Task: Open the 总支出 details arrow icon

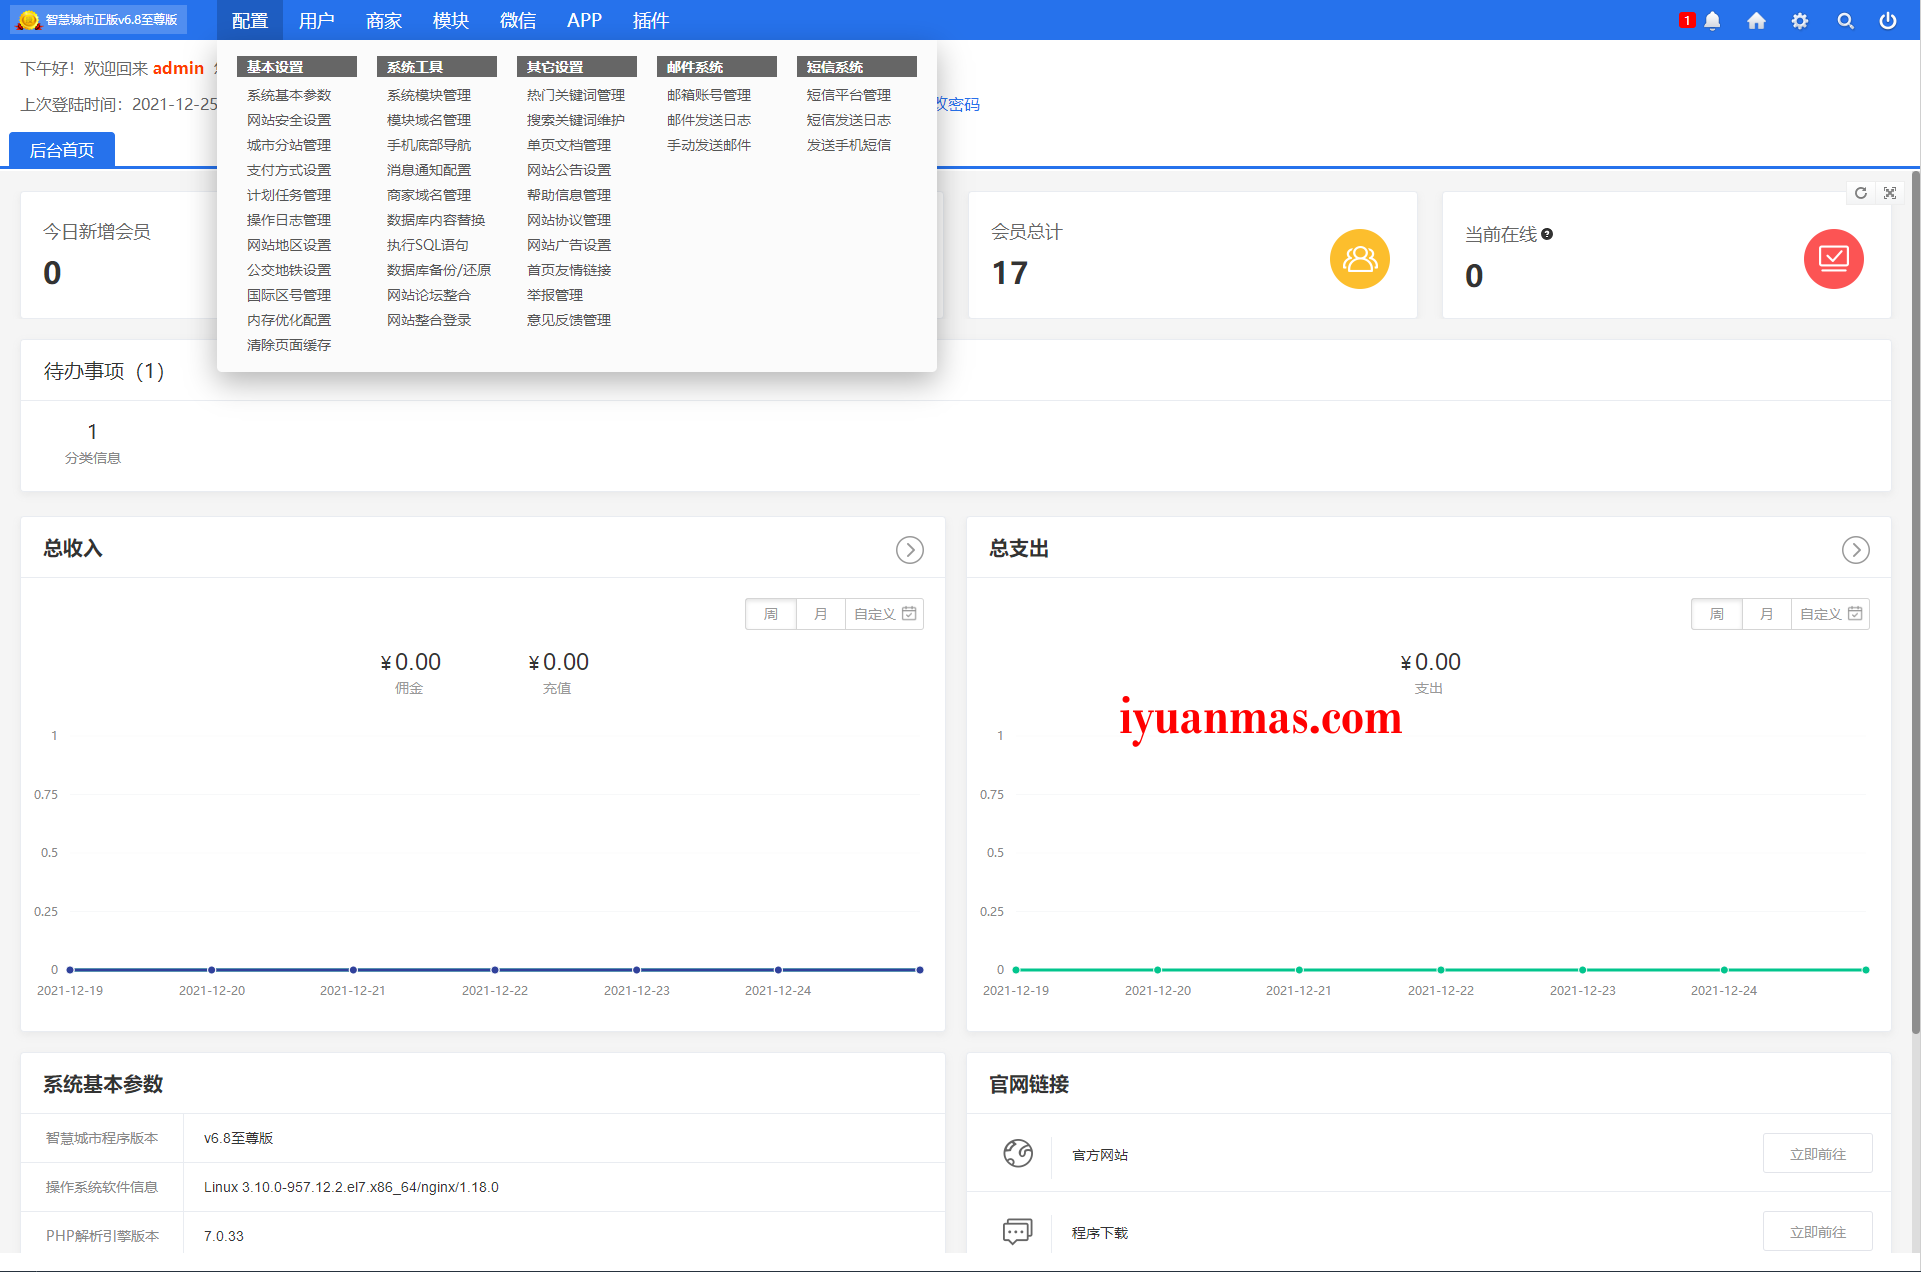Action: click(x=1856, y=550)
